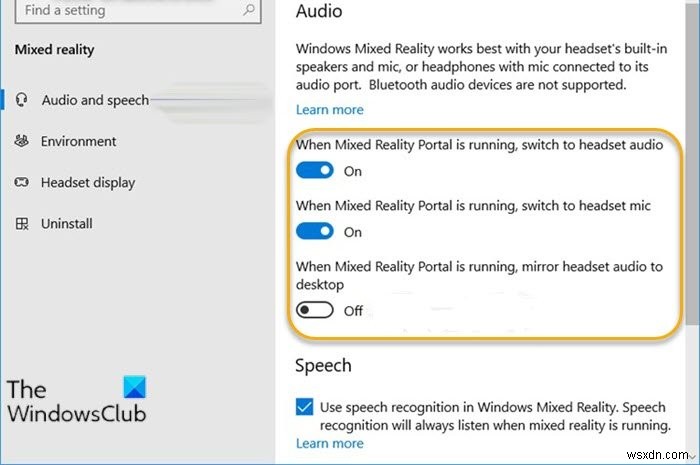
Task: Open Audio and speech settings page
Action: 137,100
